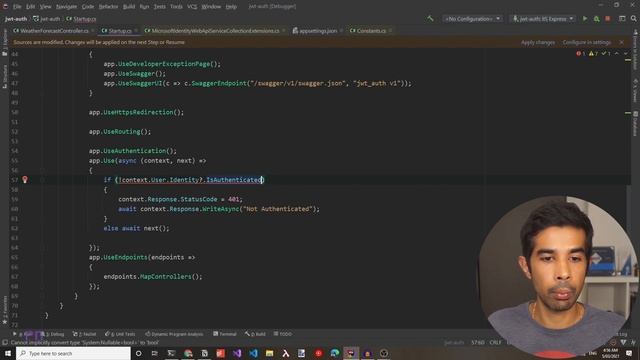Open the Build tool window
The height and width of the screenshot is (360, 640).
click(255, 334)
